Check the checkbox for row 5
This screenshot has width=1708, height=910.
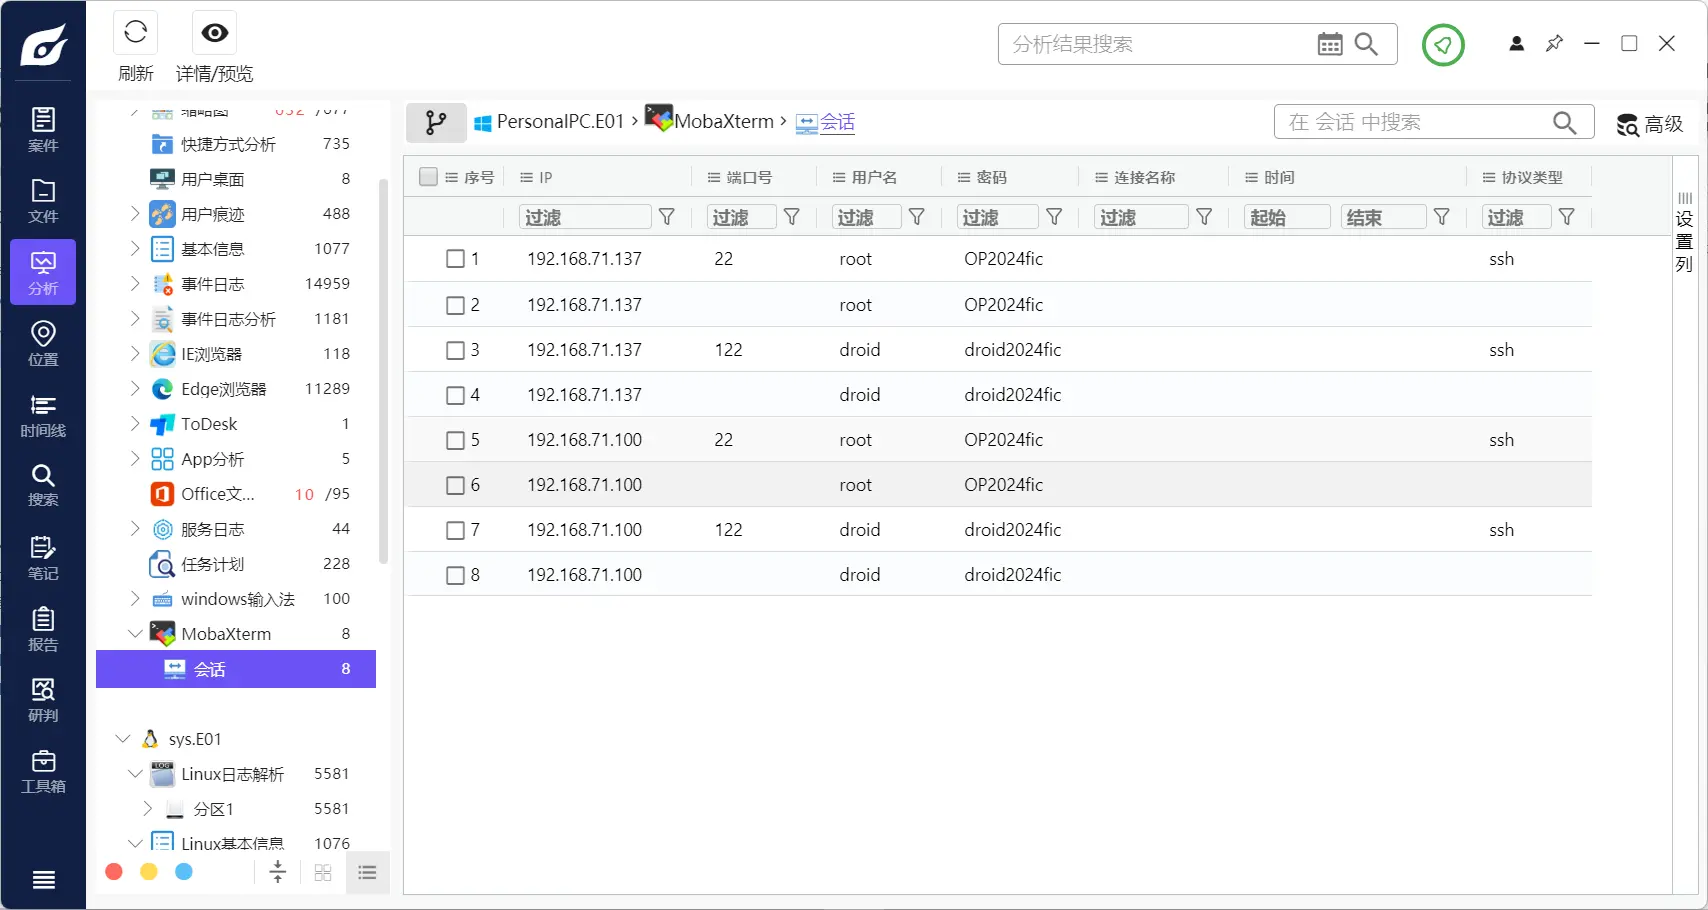click(x=455, y=440)
